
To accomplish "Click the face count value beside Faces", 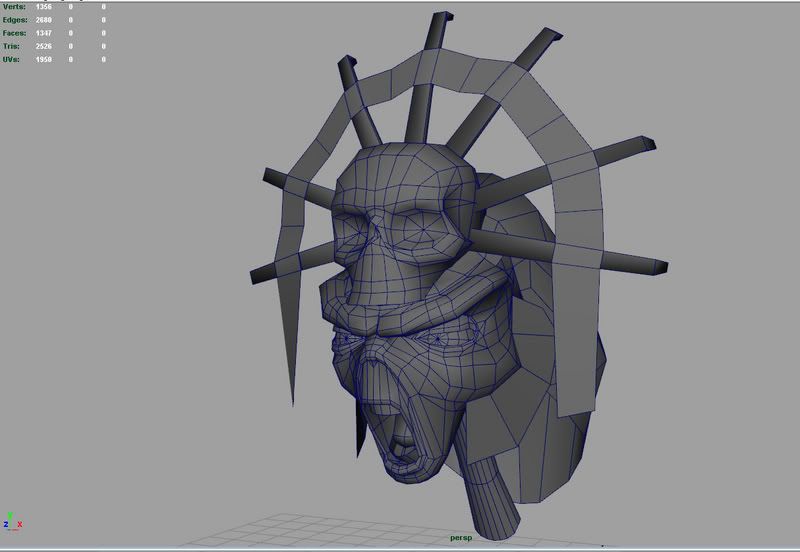I will (44, 33).
